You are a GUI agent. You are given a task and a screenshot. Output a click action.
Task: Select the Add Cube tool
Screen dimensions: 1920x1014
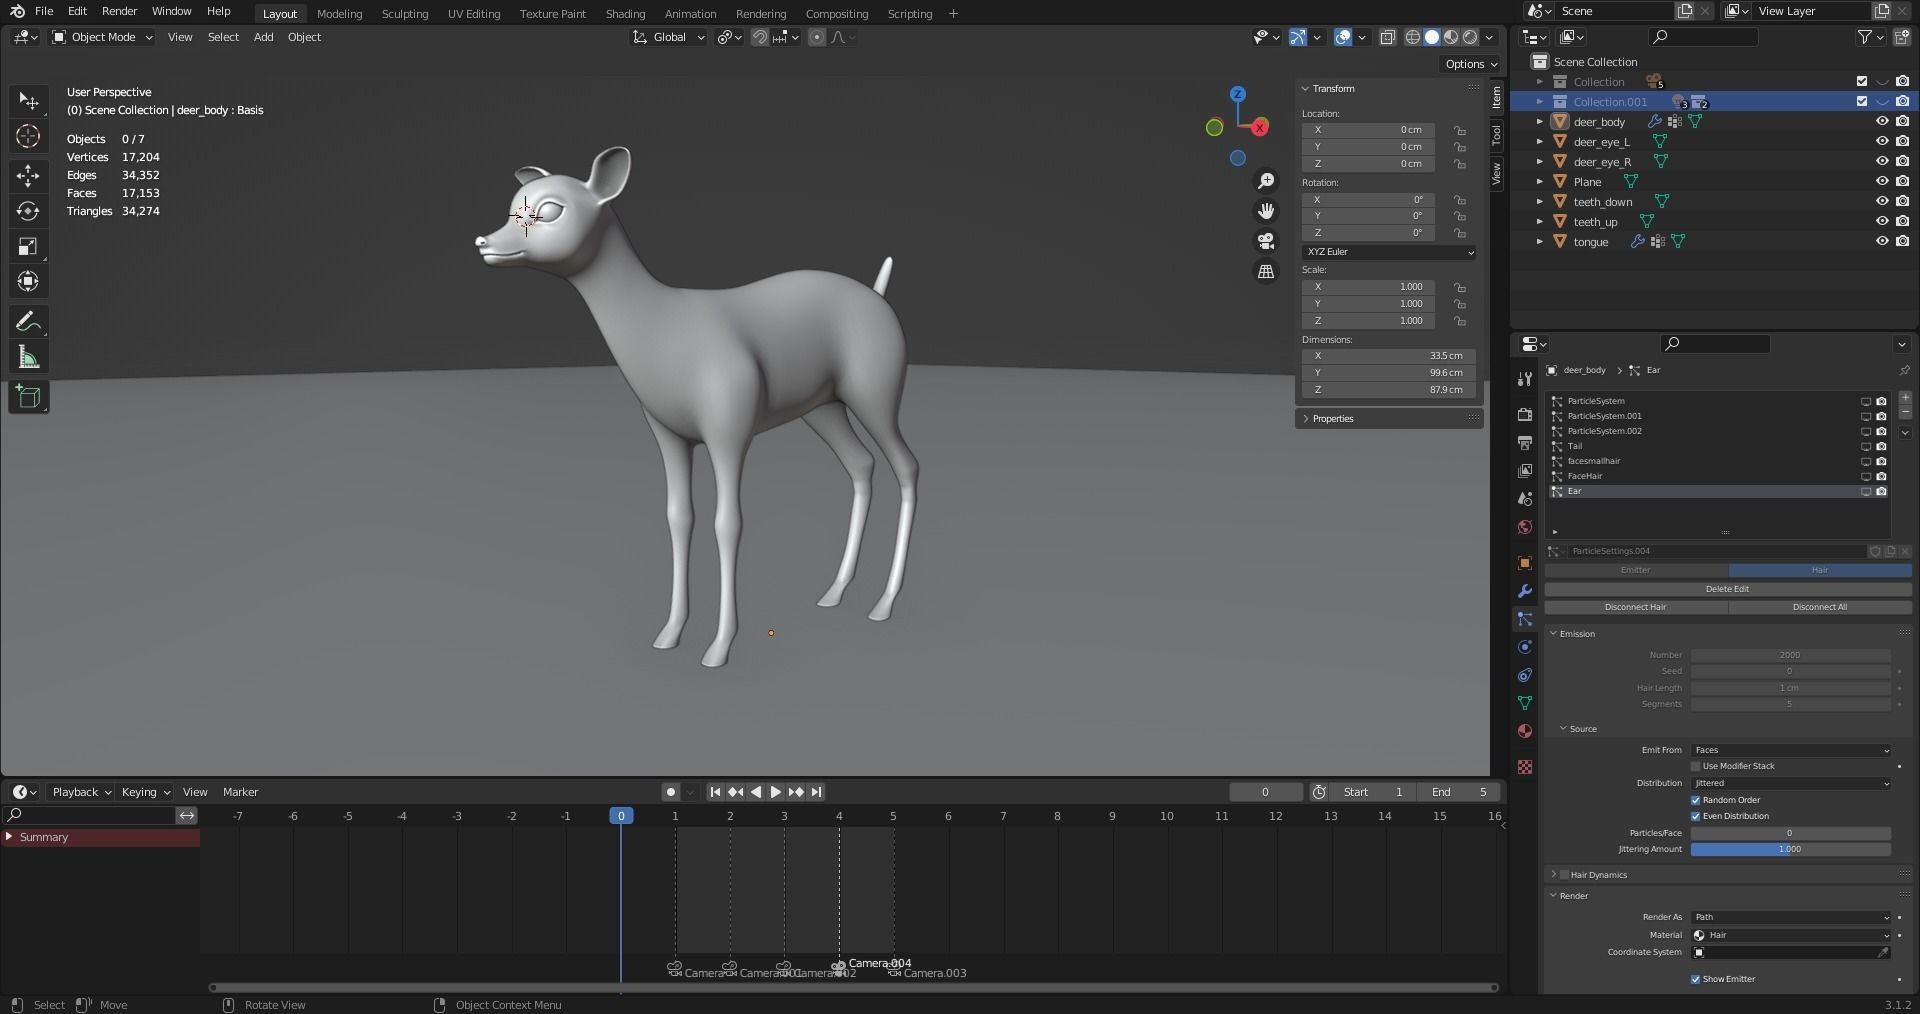pos(28,397)
